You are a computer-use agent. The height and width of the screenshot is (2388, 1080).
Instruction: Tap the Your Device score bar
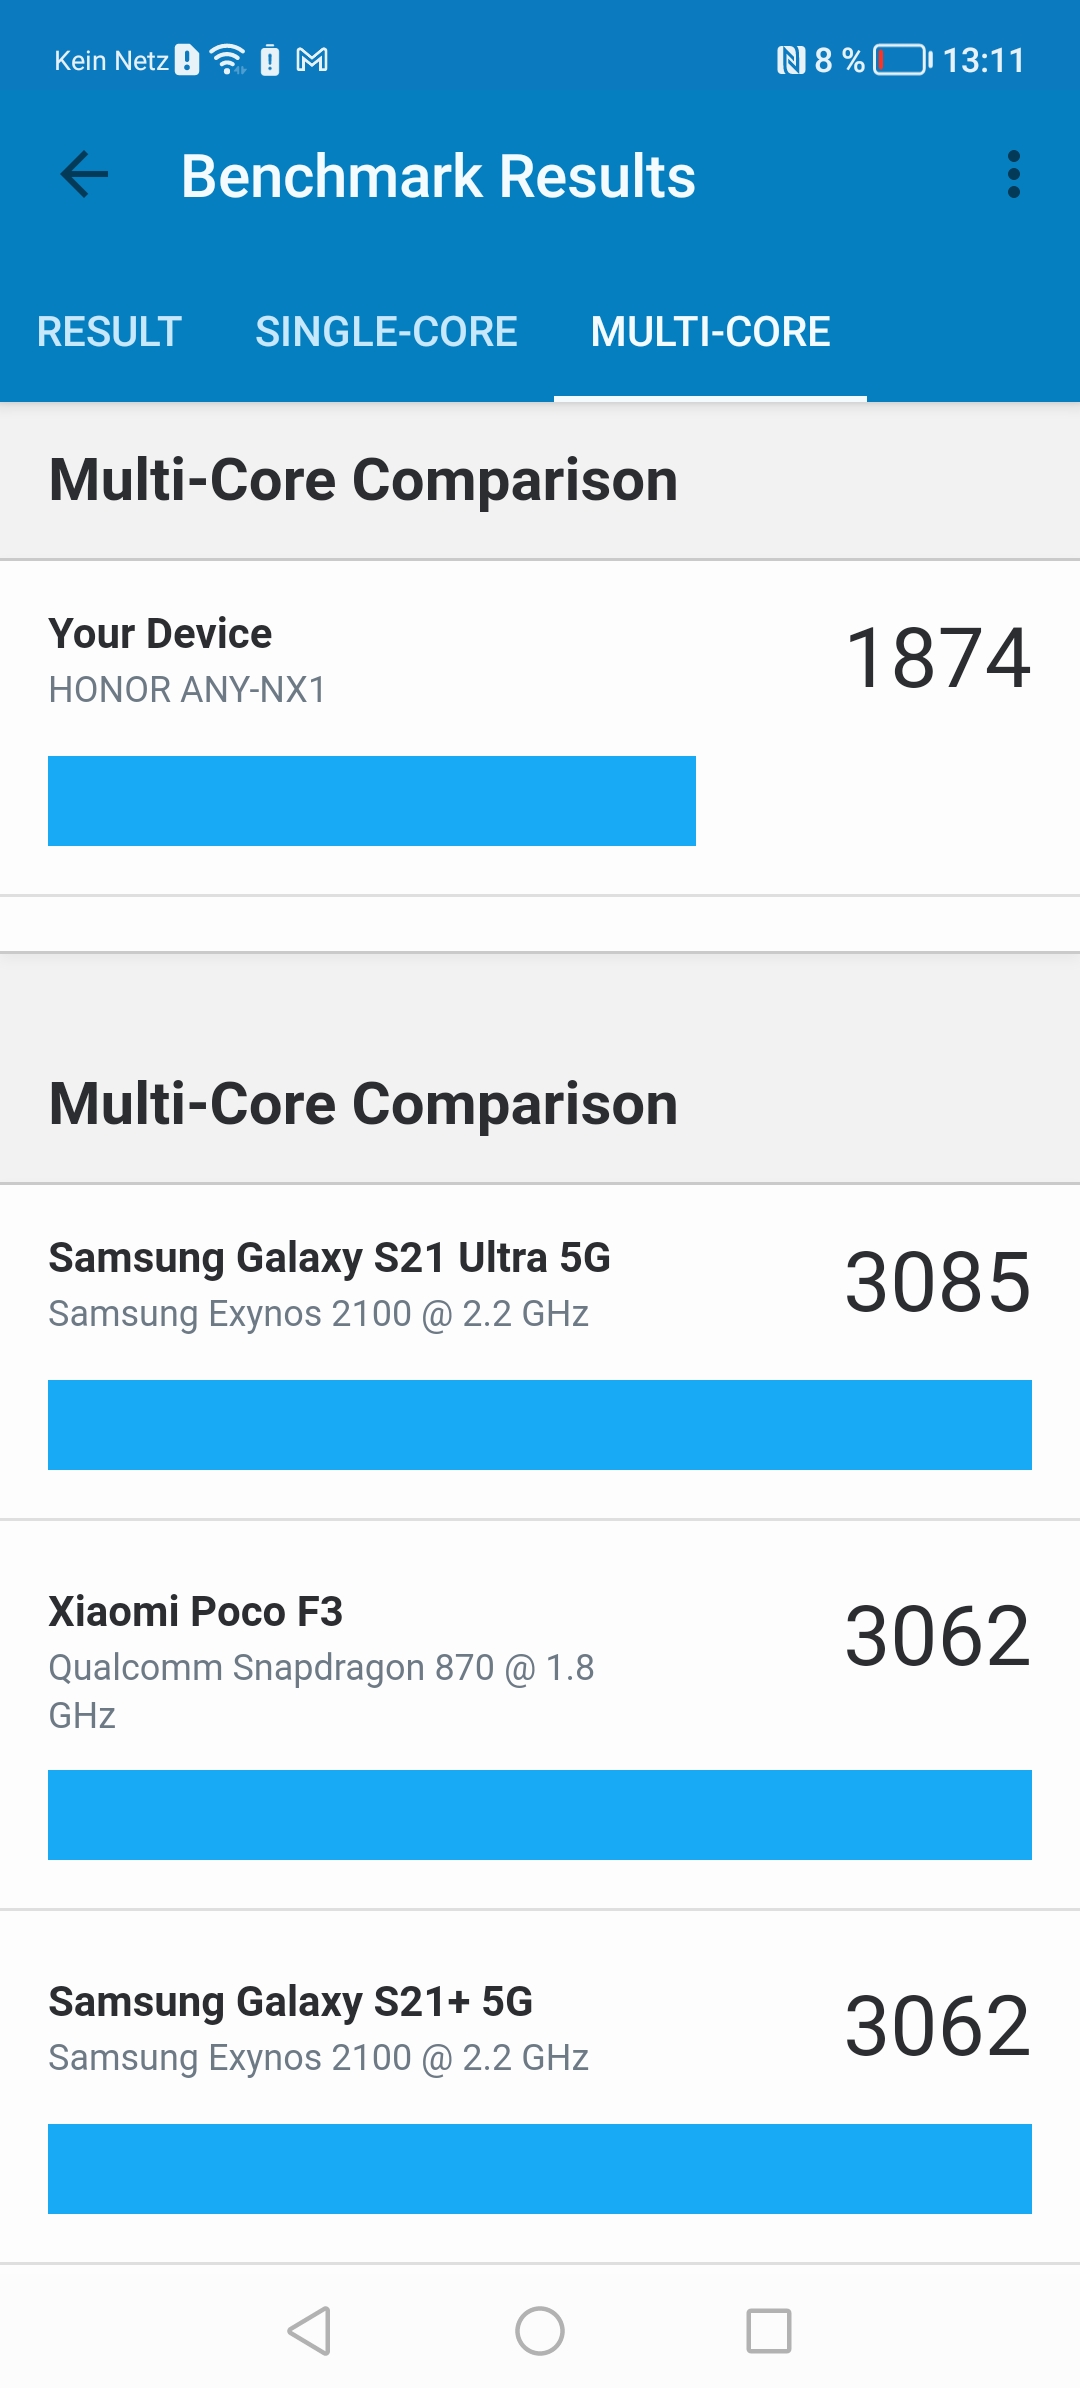point(372,801)
